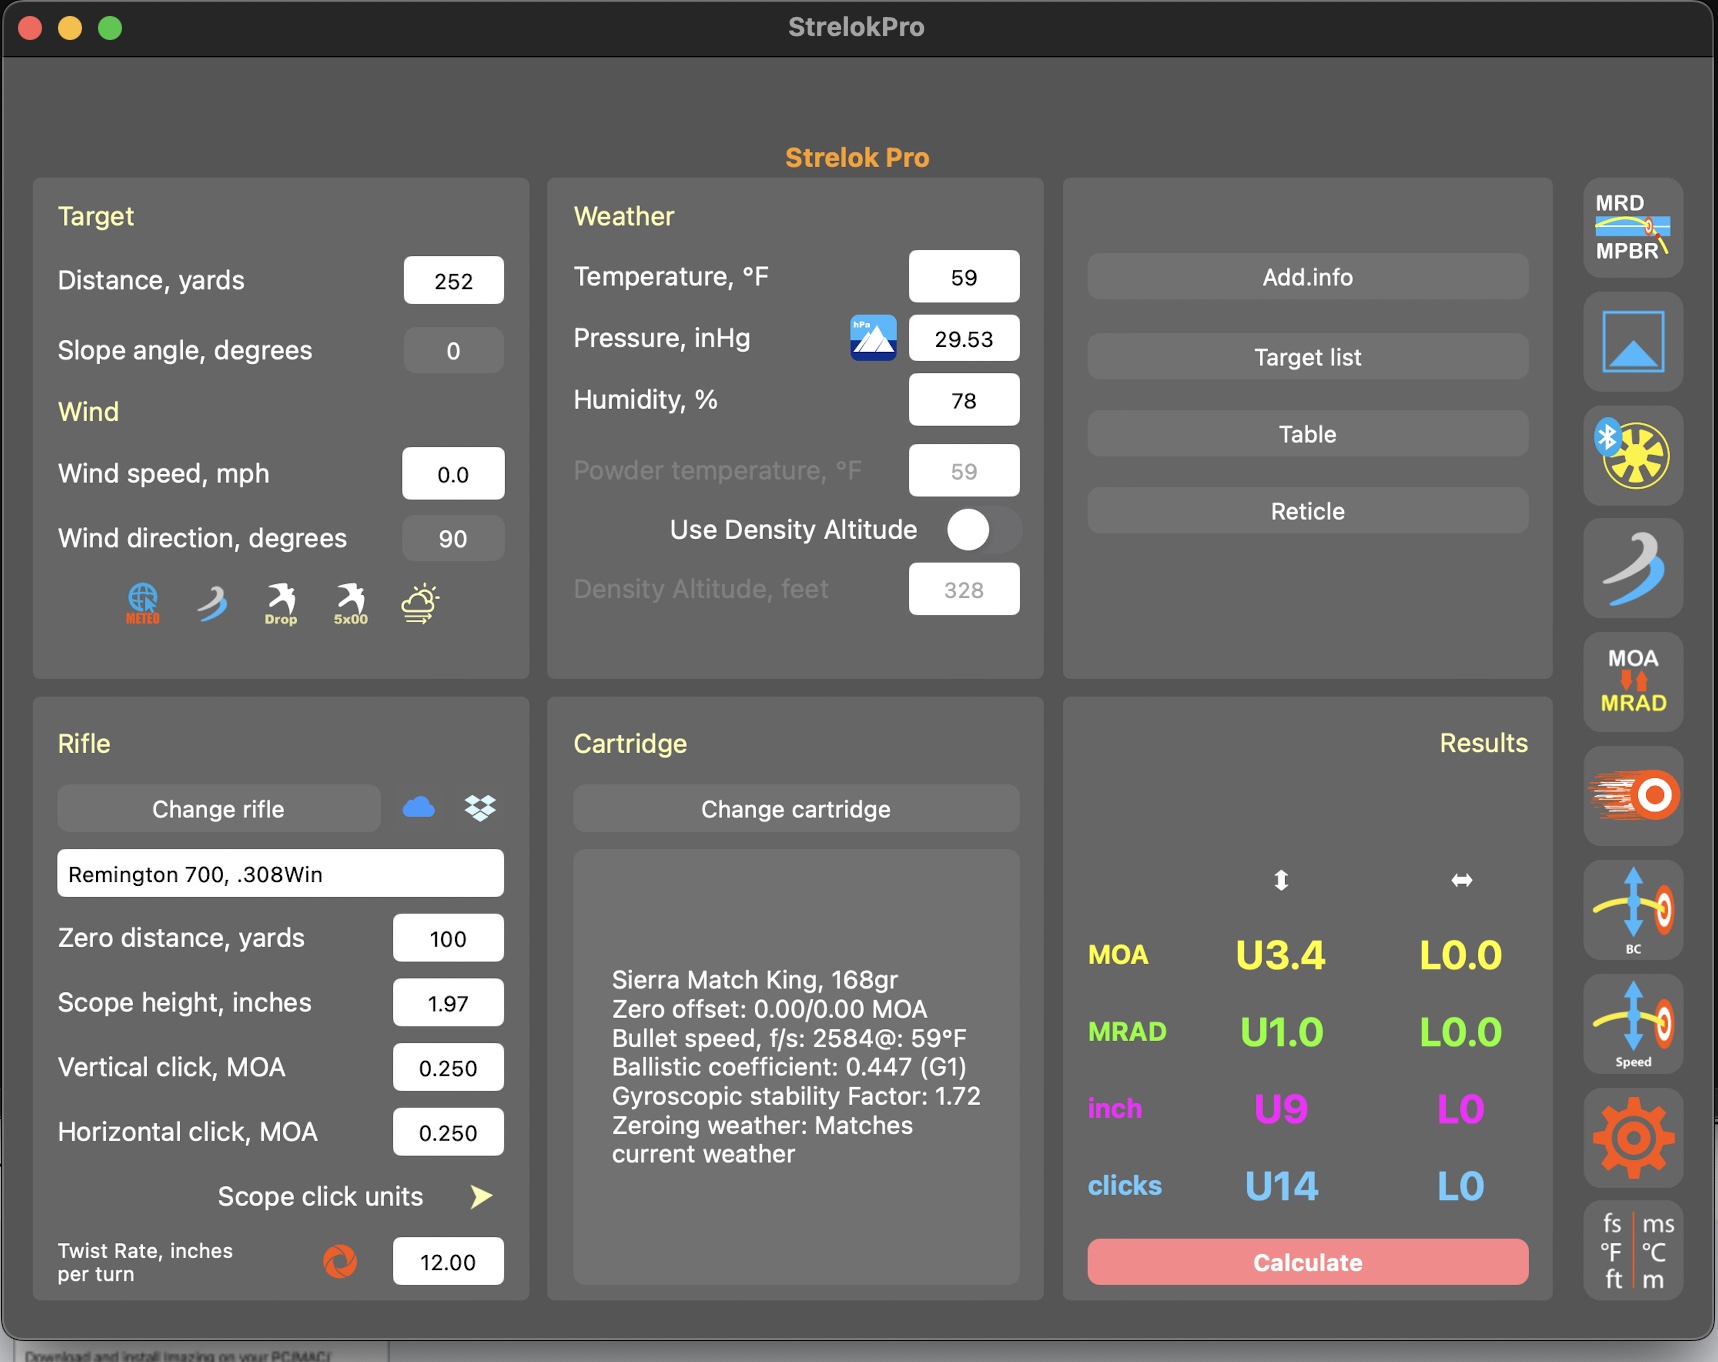Viewport: 1718px width, 1362px height.
Task: Sync rifles with iCloud icon
Action: (419, 808)
